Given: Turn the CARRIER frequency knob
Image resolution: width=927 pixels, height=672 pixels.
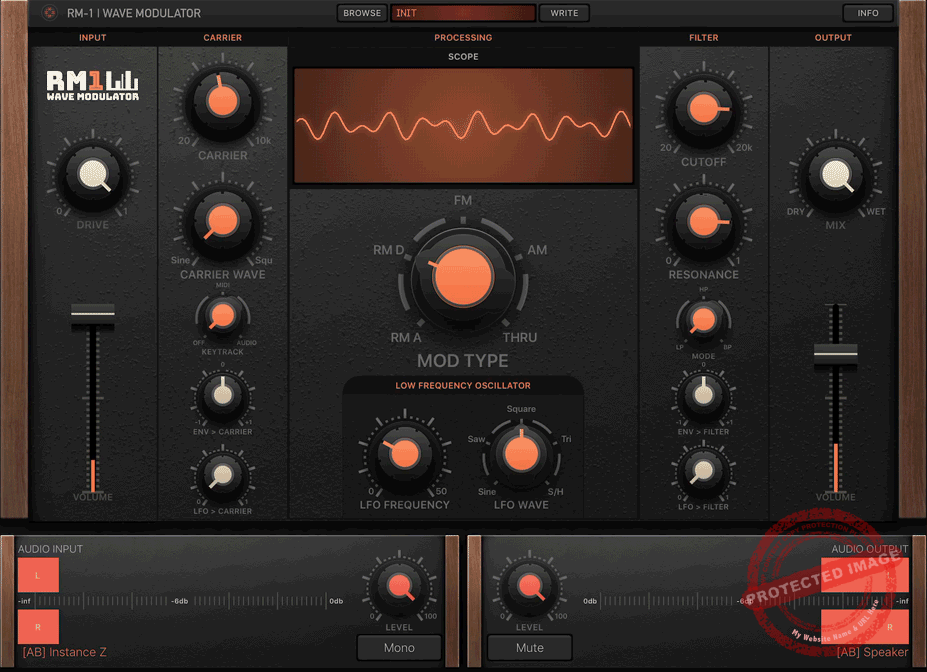Looking at the screenshot, I should tap(222, 101).
